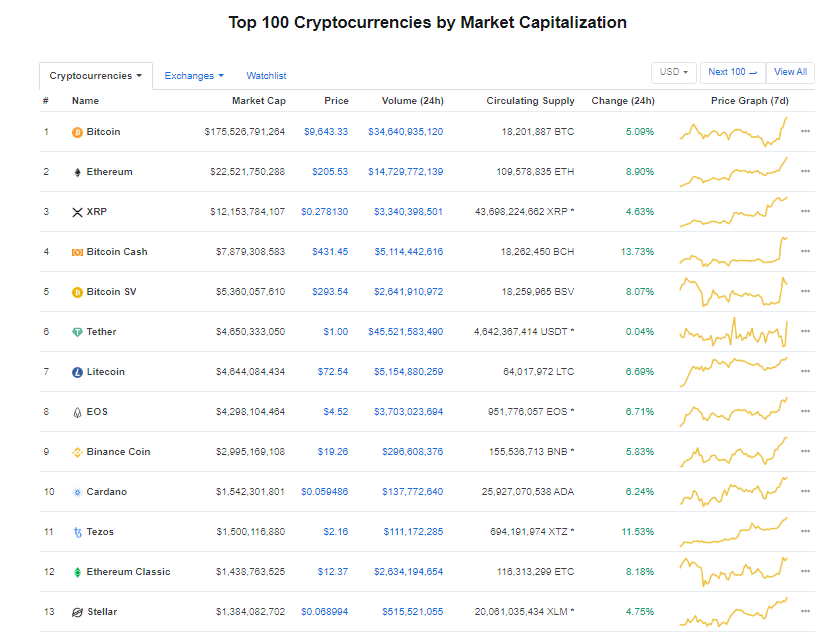Open the more-options ellipsis for Litecoin
The height and width of the screenshot is (633, 839).
(x=805, y=371)
